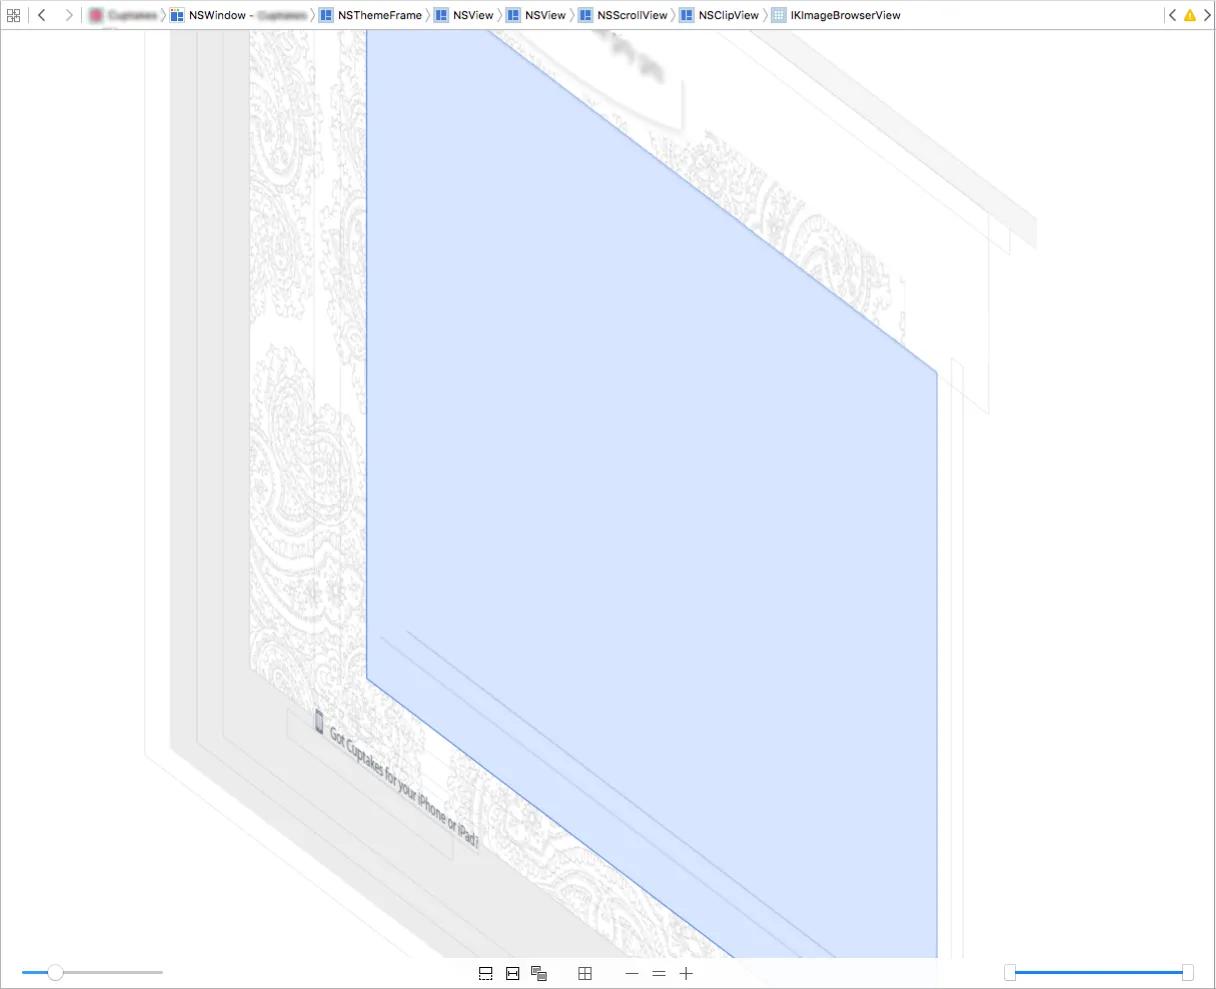Select NSScrollView in the jump bar
This screenshot has width=1216, height=989.
point(622,15)
